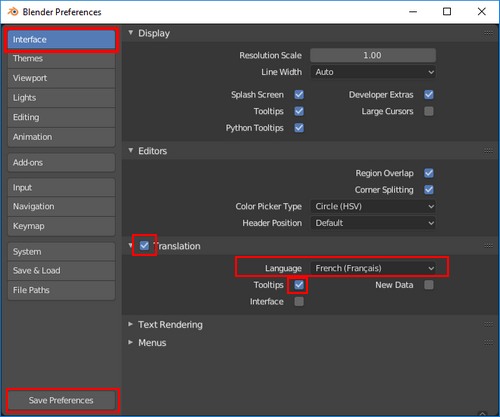Image resolution: width=500 pixels, height=417 pixels.
Task: Click the Text Rendering panel grip icon
Action: pyautogui.click(x=488, y=324)
